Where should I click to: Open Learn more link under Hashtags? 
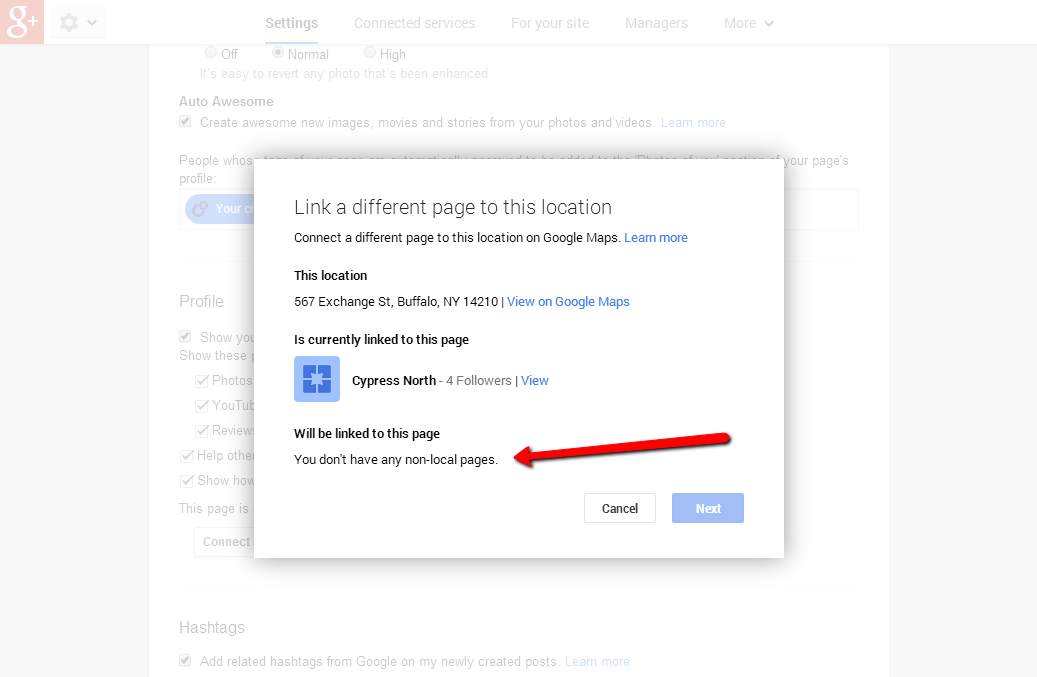click(597, 661)
